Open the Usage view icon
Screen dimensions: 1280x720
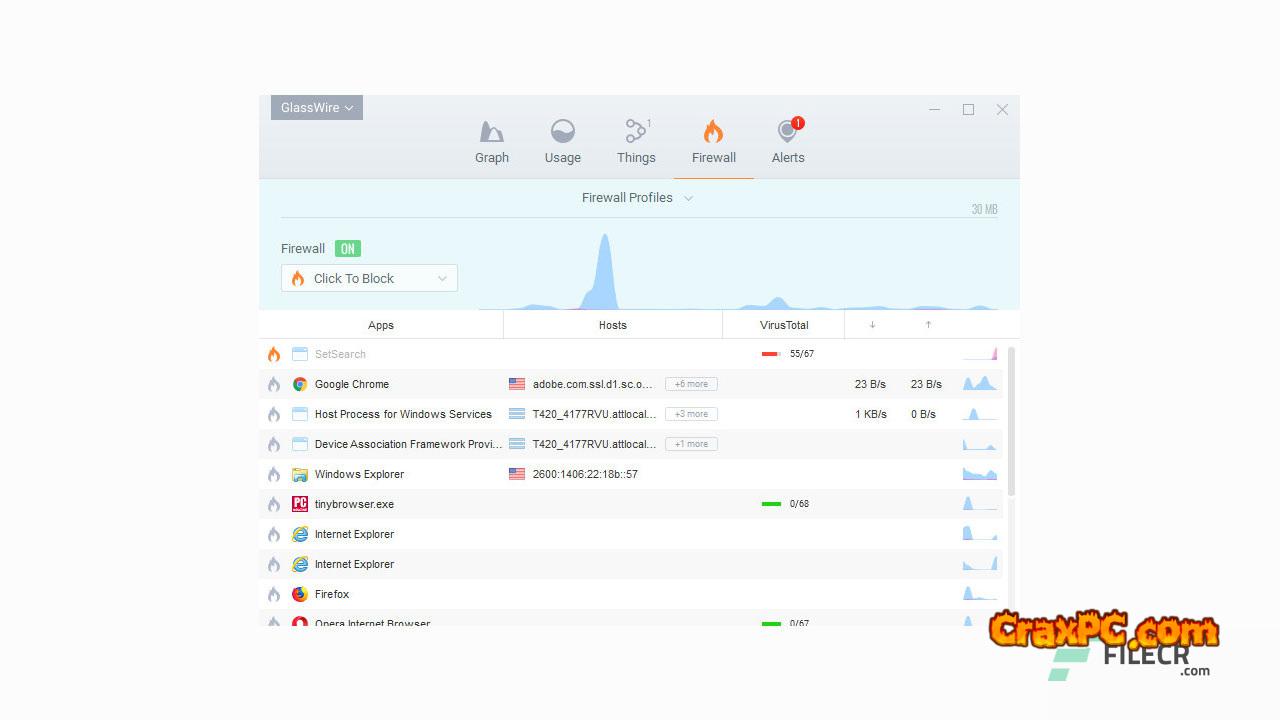coord(562,132)
